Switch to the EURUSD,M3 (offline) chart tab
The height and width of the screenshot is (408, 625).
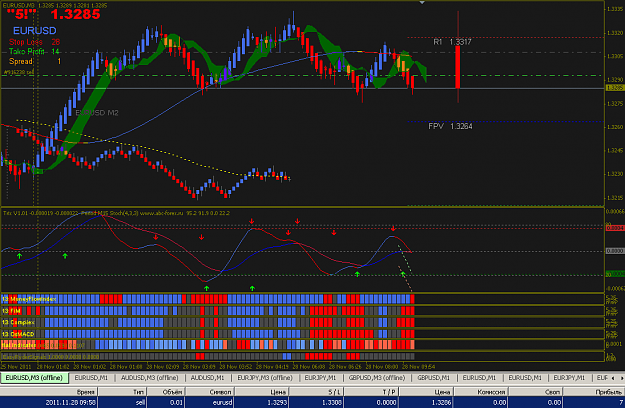34,377
